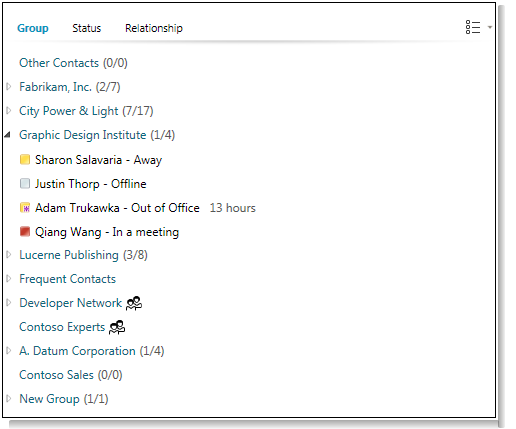Select the New Group (1/1) heading
This screenshot has height=429, width=516.
point(64,399)
